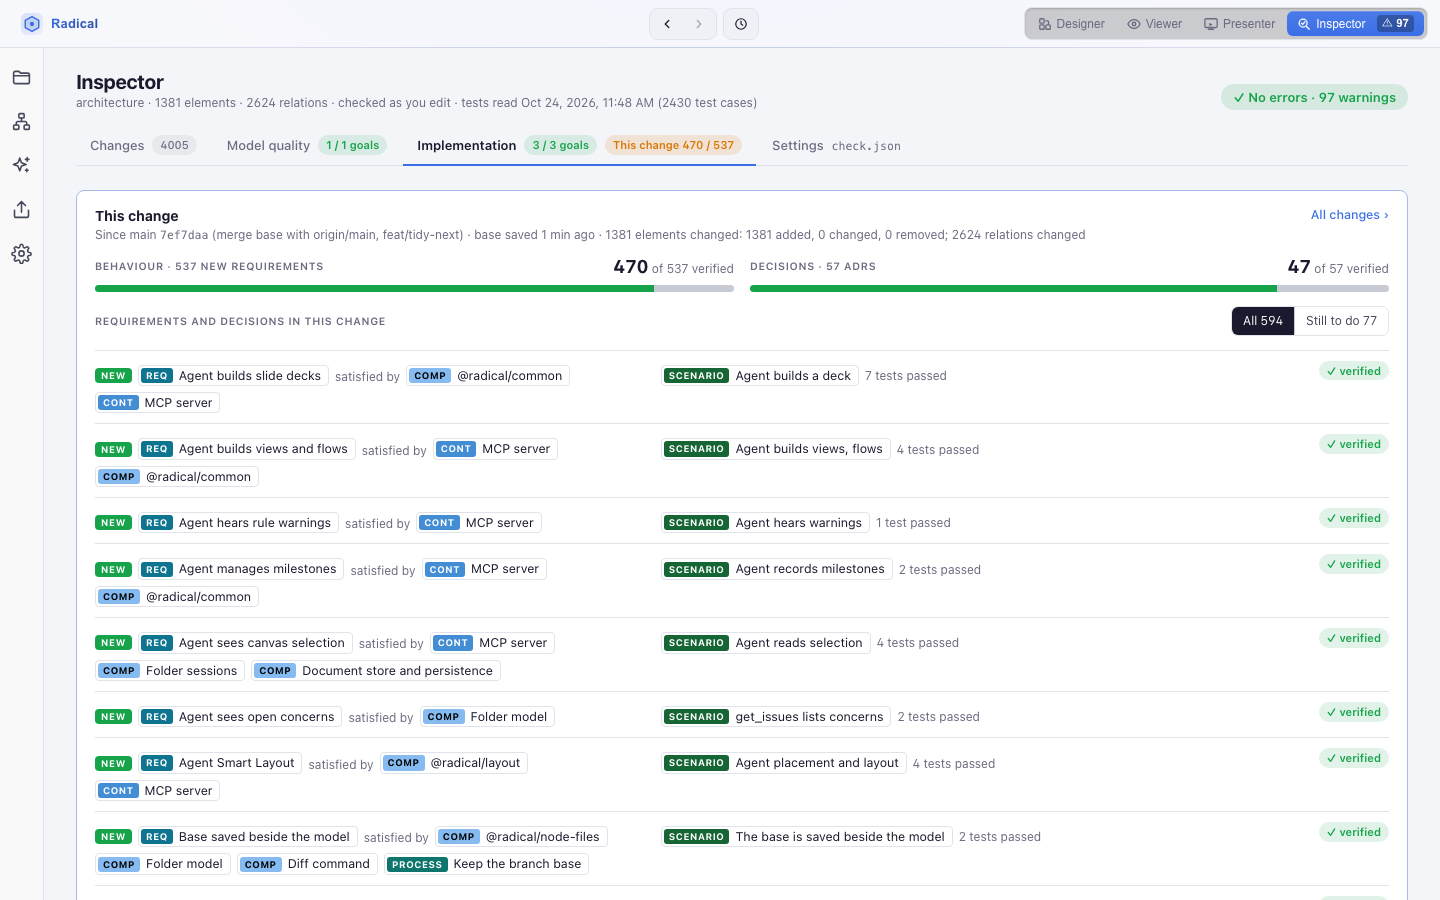Open the Changes tab
This screenshot has width=1440, height=900.
pos(142,146)
